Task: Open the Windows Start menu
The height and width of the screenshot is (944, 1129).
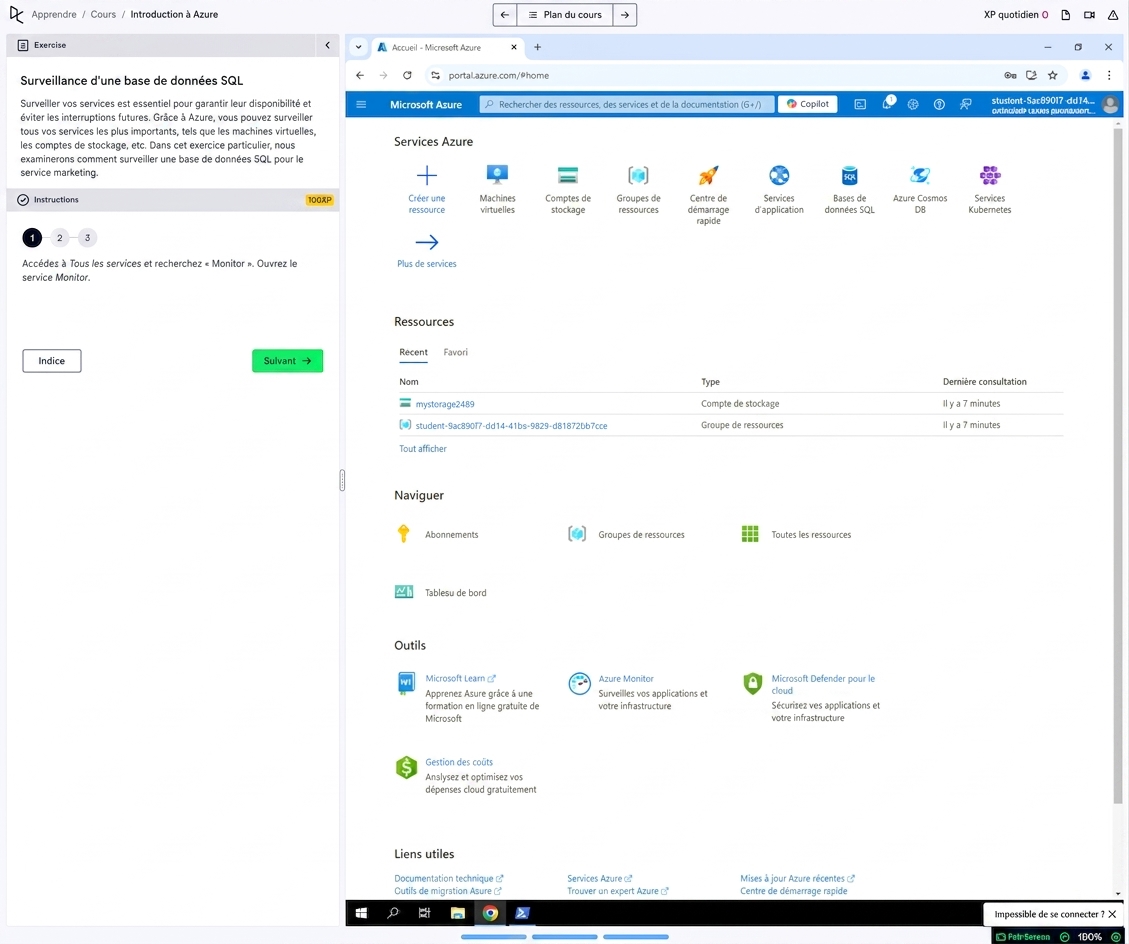Action: pyautogui.click(x=361, y=913)
